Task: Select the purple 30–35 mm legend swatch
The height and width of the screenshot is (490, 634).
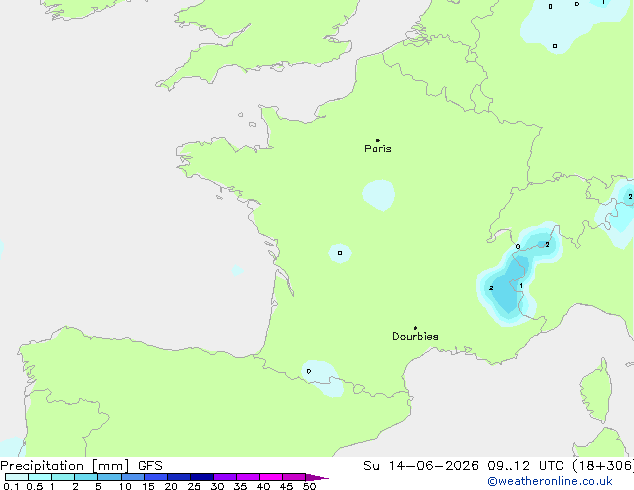Action: click(x=225, y=477)
